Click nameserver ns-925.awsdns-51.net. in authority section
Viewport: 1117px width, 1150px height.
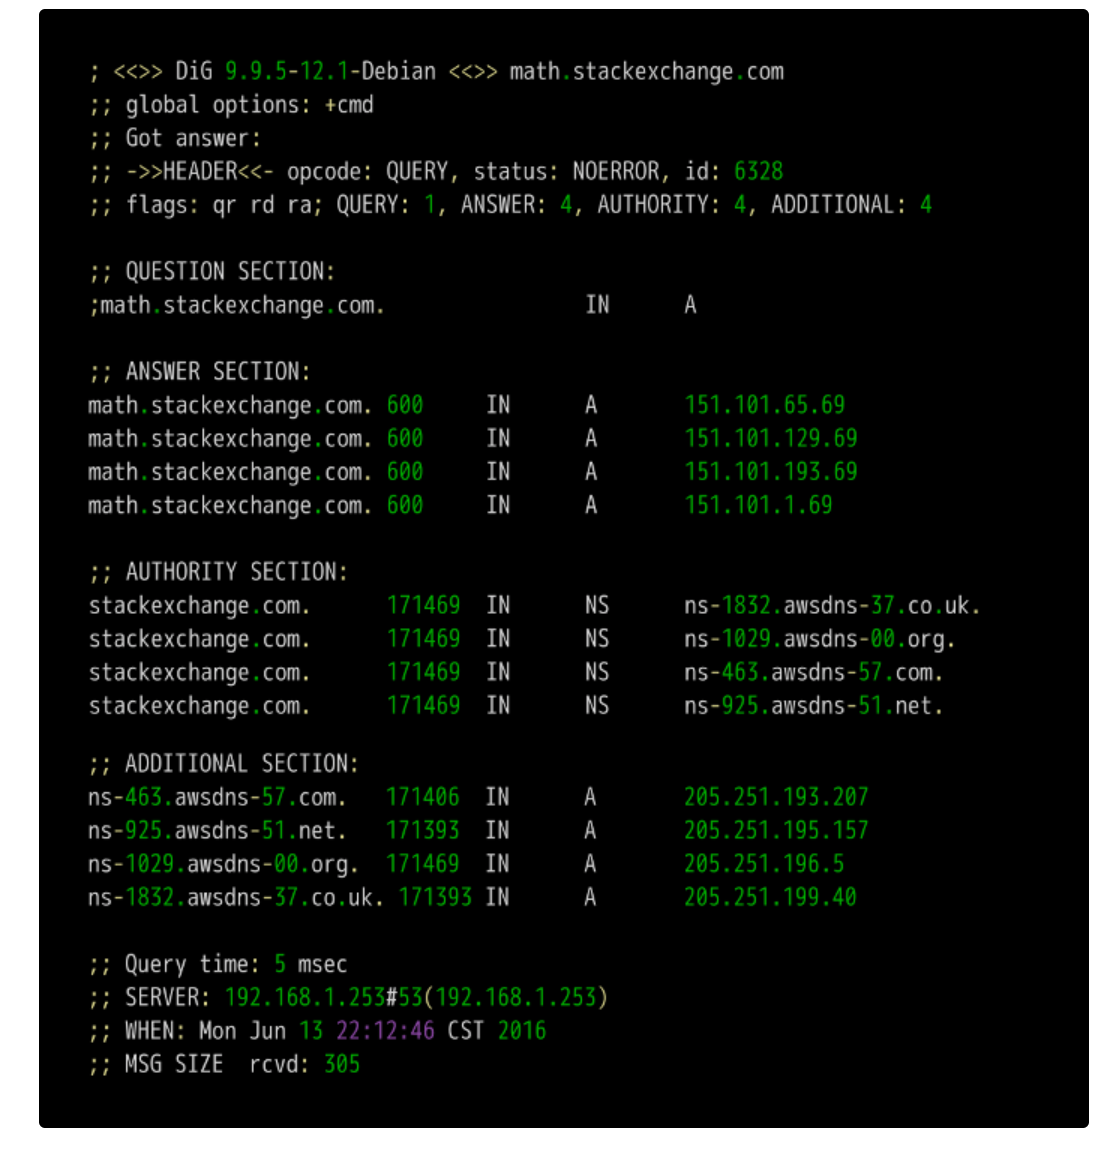(813, 706)
